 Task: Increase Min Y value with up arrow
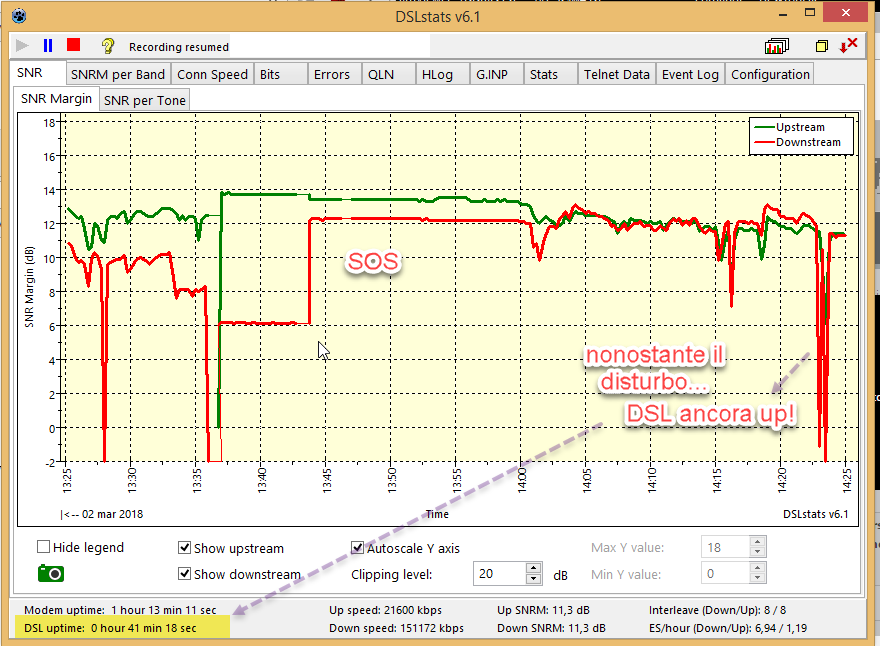point(758,568)
